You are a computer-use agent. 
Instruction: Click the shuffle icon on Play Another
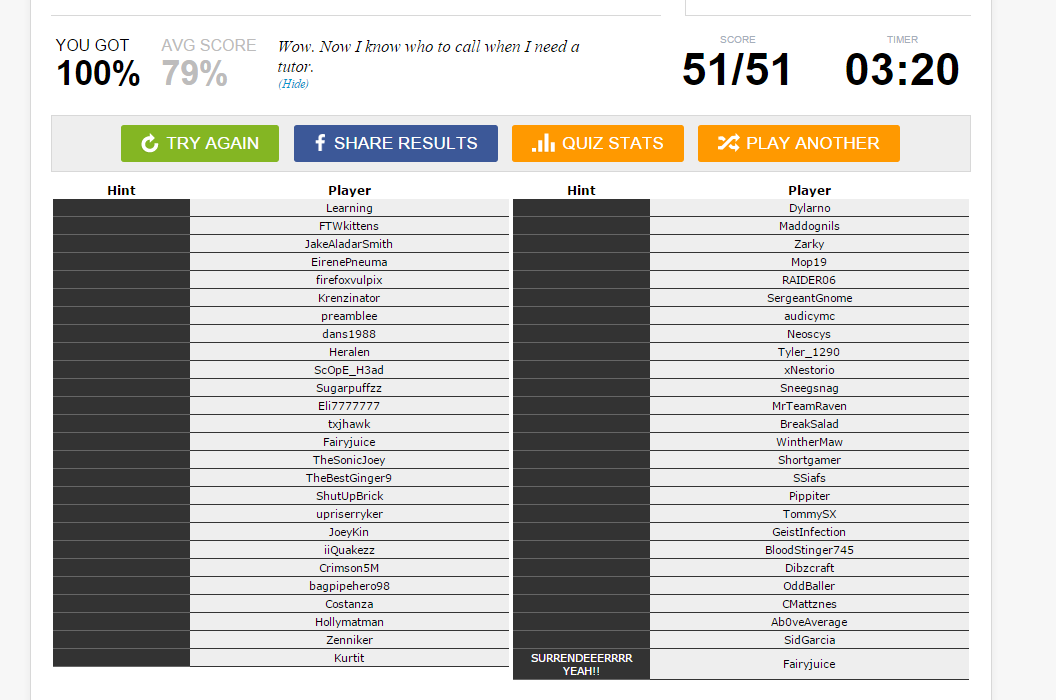pos(728,143)
